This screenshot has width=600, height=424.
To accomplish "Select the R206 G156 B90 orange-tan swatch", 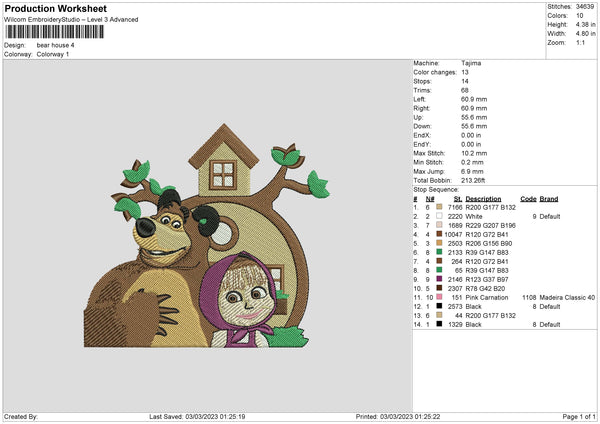I will coord(439,243).
